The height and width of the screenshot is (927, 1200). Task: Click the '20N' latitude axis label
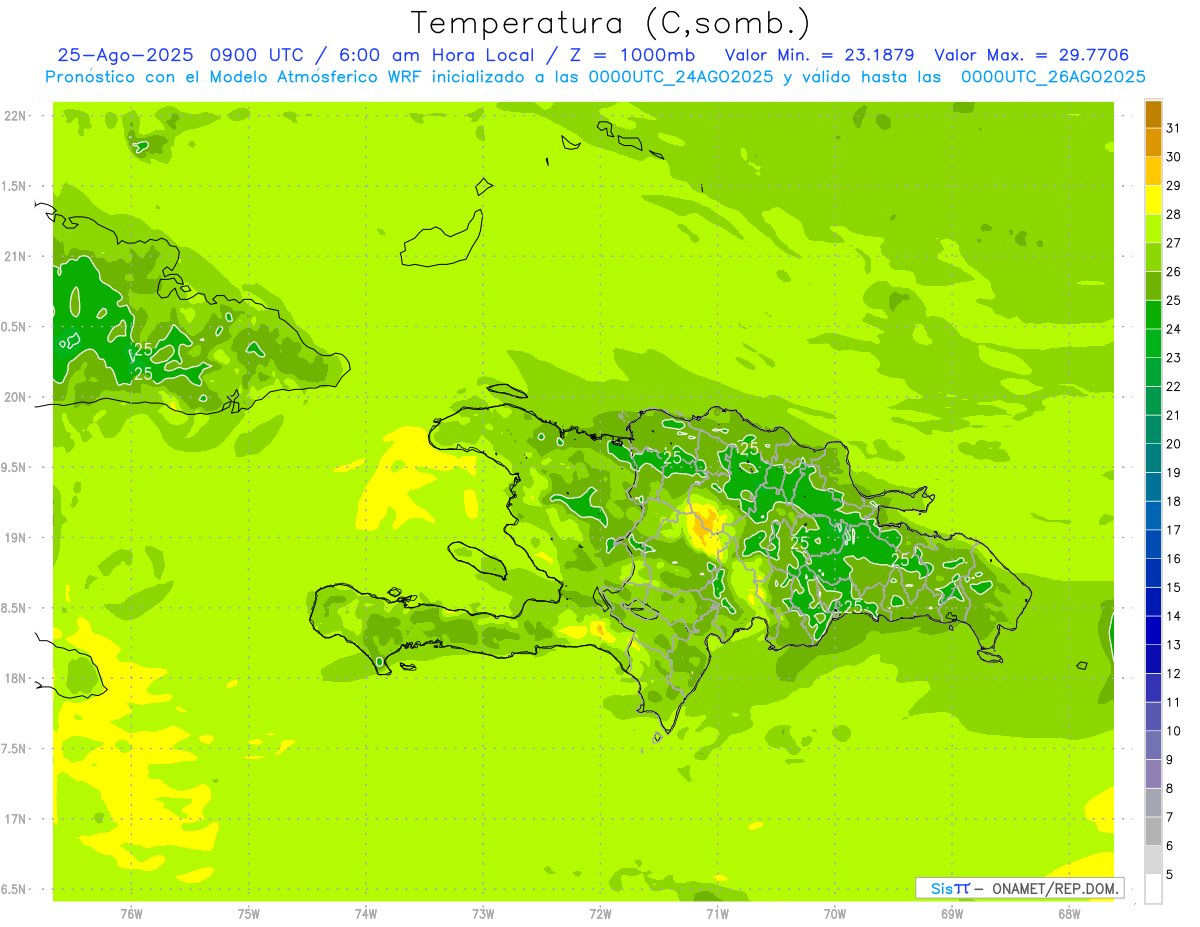13,397
